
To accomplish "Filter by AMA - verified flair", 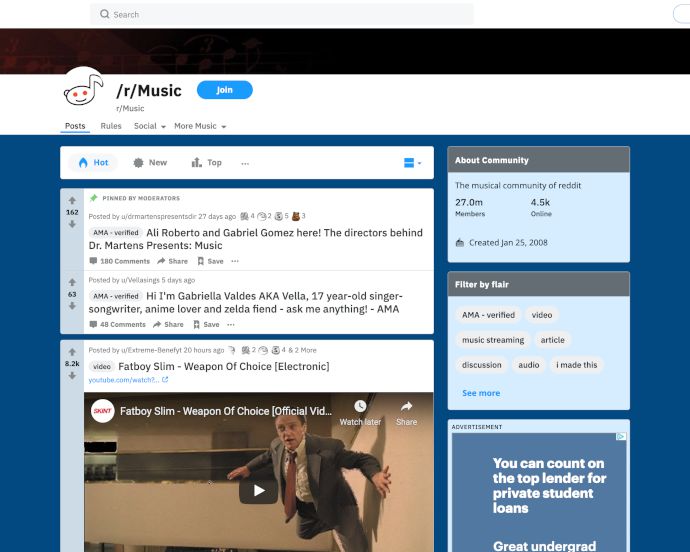I will click(x=488, y=315).
